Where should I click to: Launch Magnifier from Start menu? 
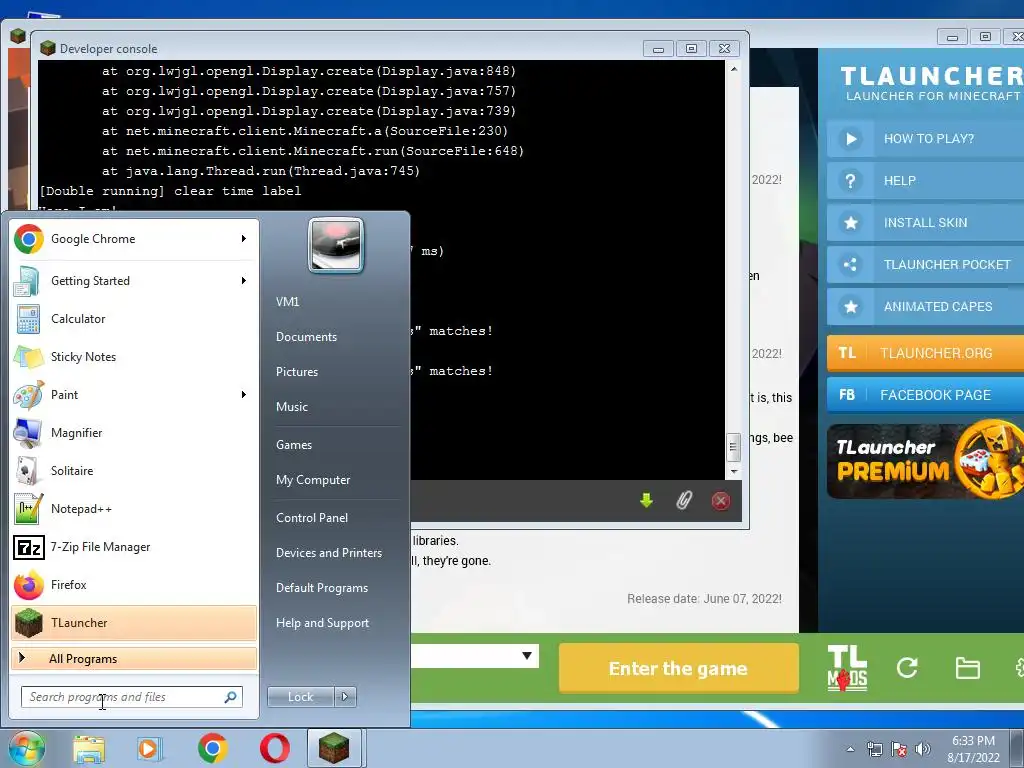[x=134, y=433]
